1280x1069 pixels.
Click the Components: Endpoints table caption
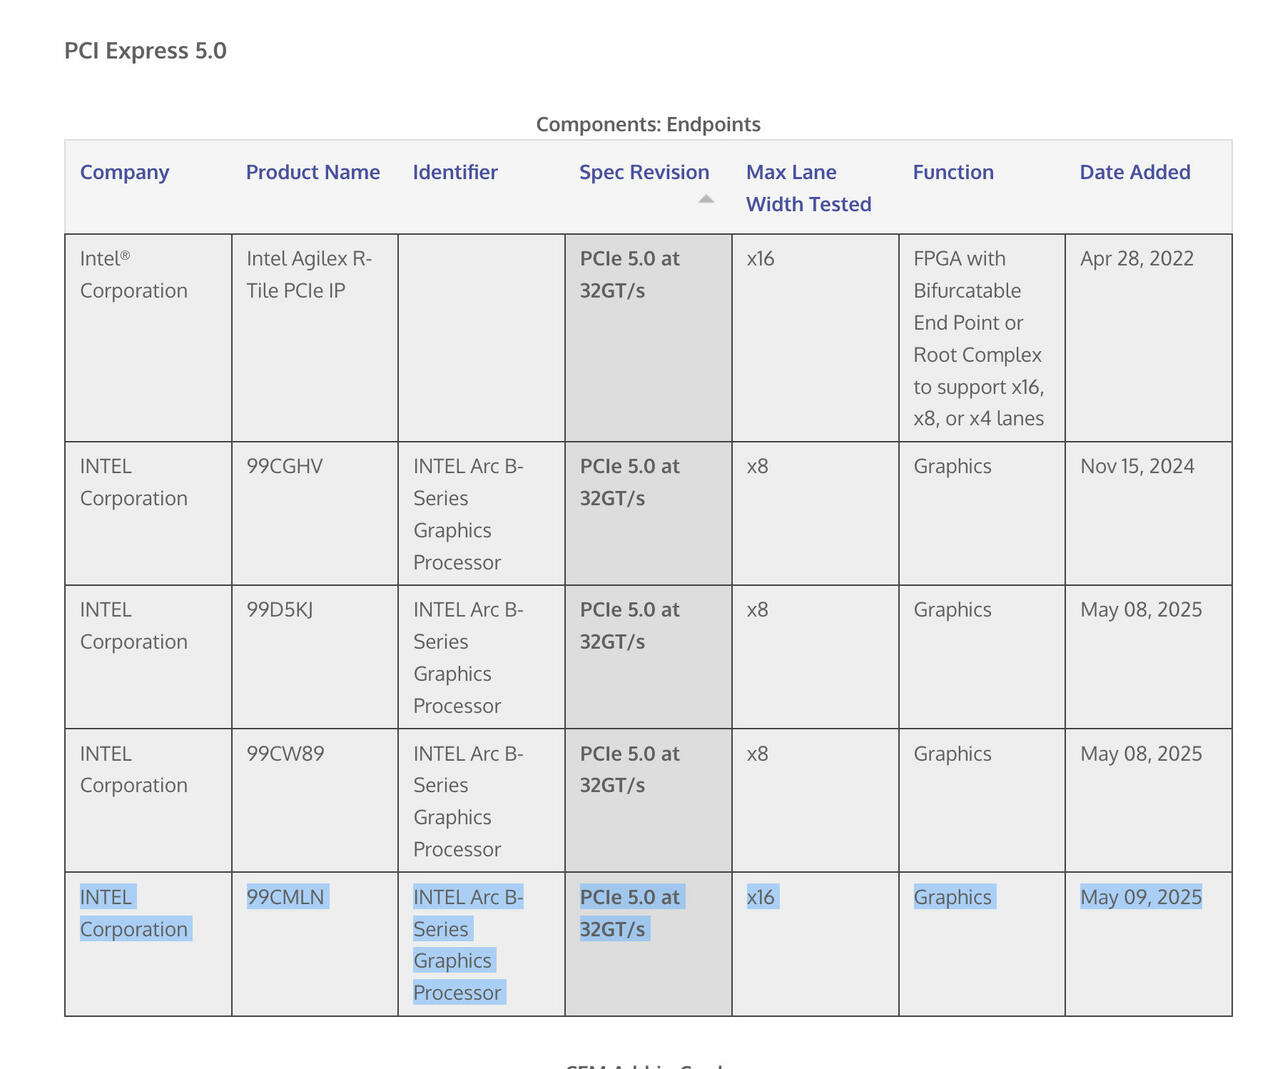point(648,124)
